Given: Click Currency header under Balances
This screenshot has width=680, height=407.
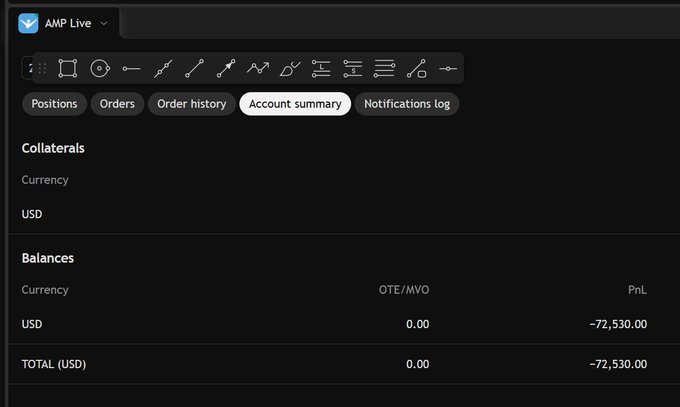Looking at the screenshot, I should (45, 290).
